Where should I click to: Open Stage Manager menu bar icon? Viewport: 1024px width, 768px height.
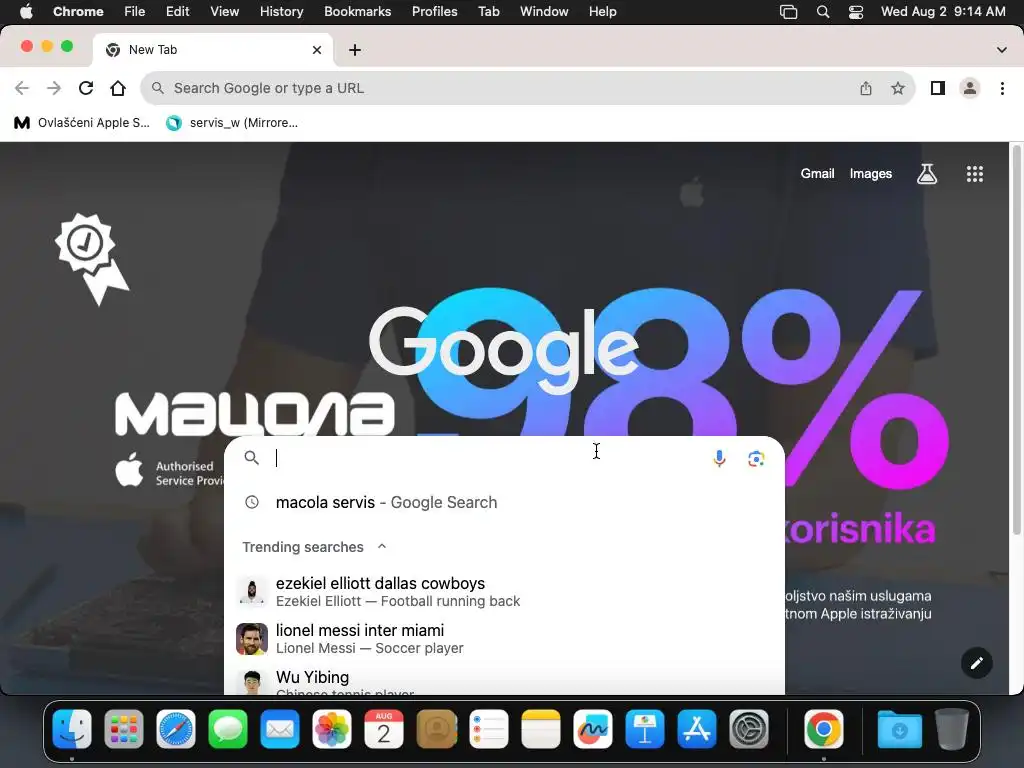pyautogui.click(x=788, y=12)
